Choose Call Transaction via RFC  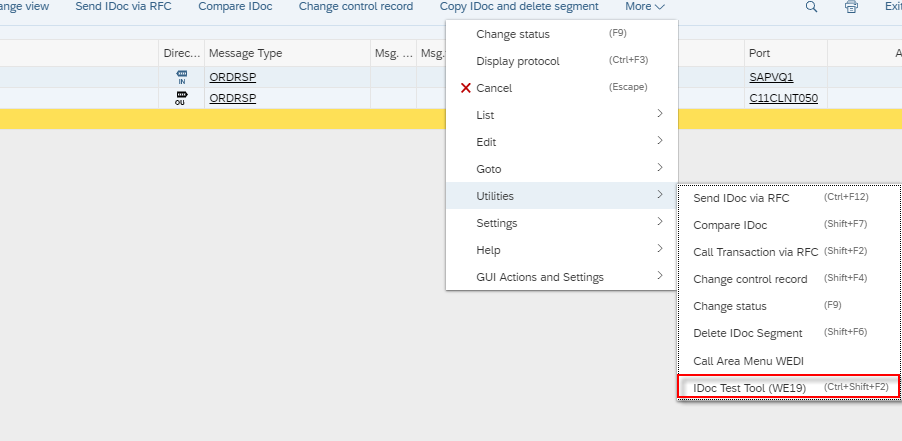tap(755, 252)
